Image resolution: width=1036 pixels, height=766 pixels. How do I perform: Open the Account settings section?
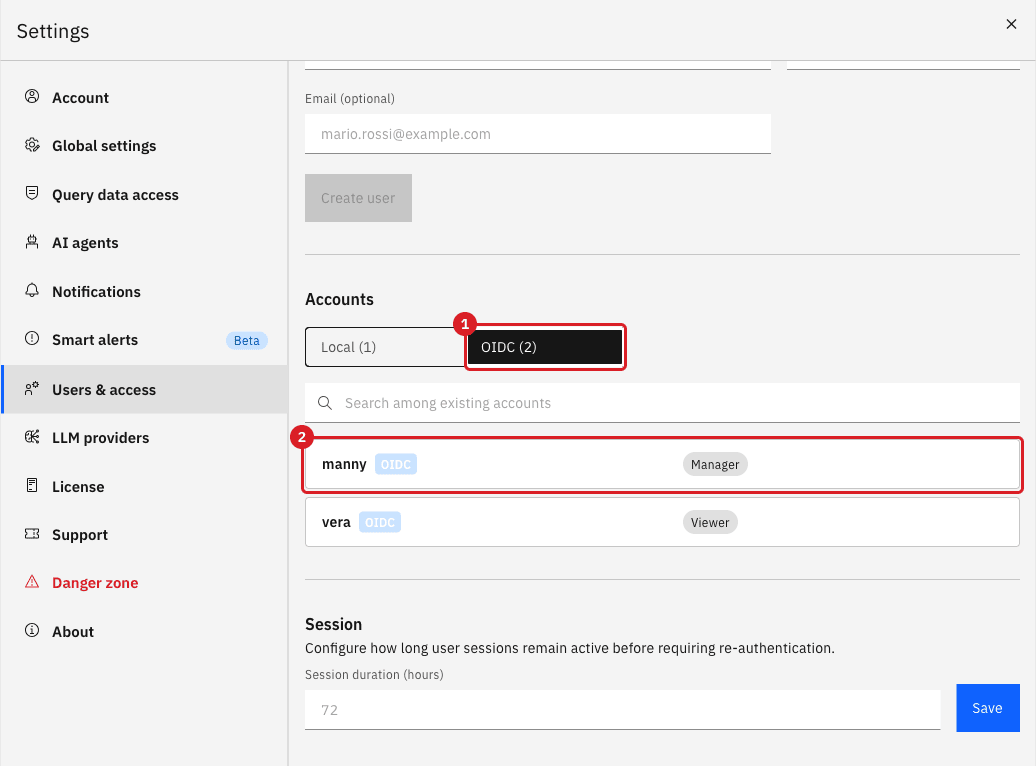[144, 98]
